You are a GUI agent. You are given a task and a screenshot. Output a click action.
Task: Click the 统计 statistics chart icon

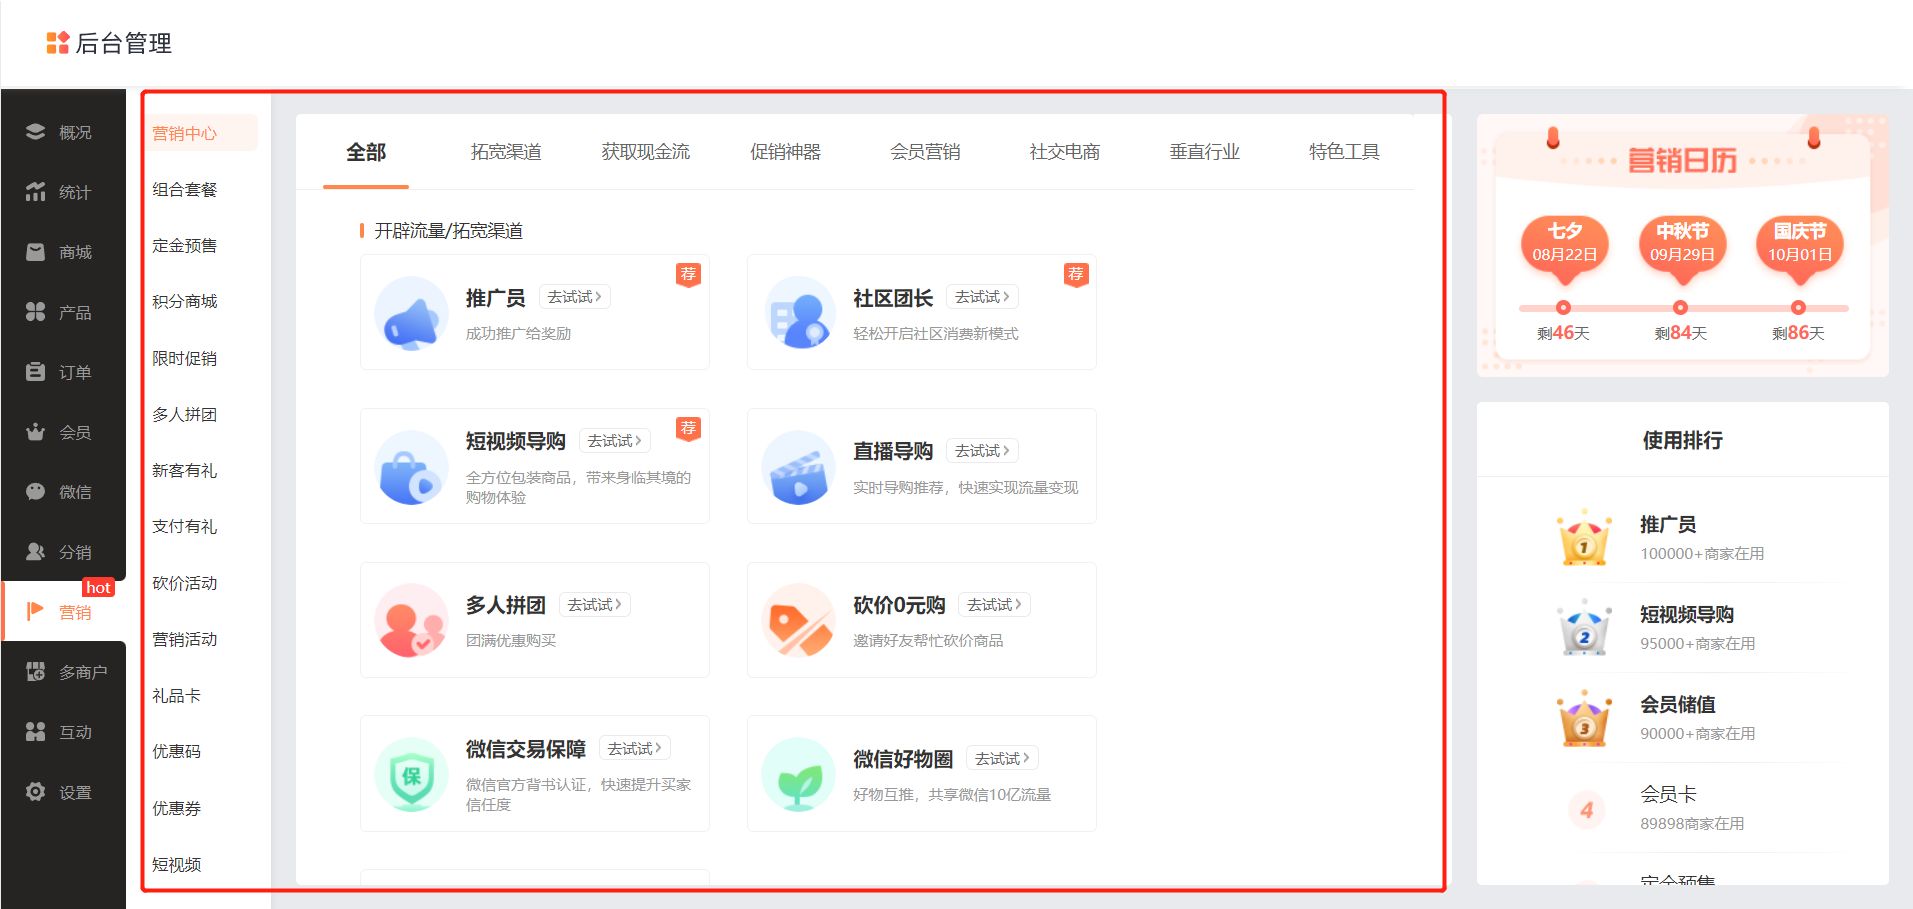point(36,191)
